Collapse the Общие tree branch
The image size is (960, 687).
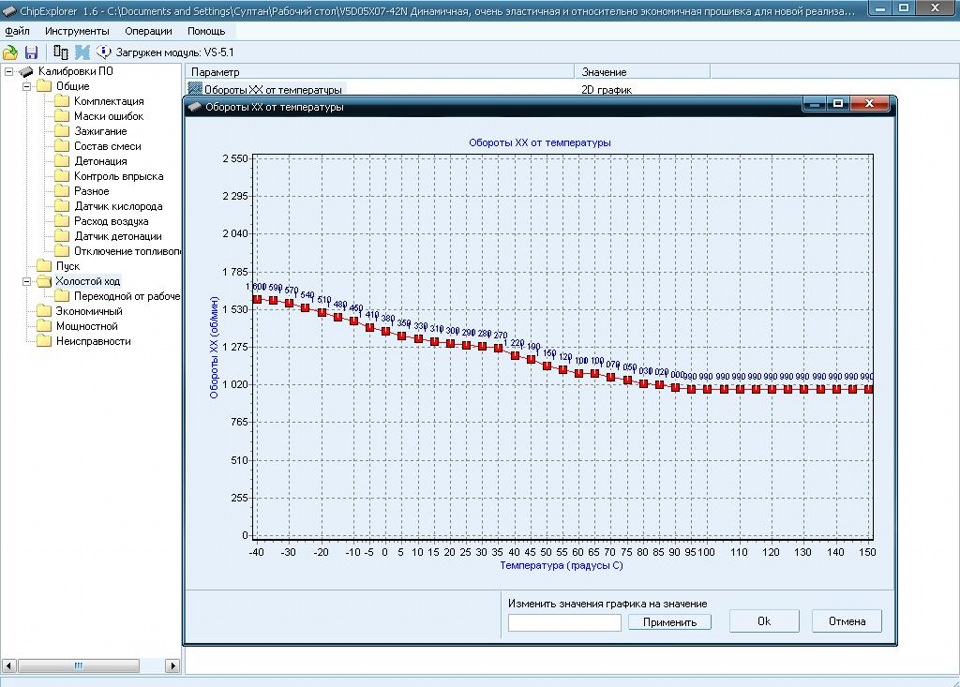pyautogui.click(x=27, y=86)
